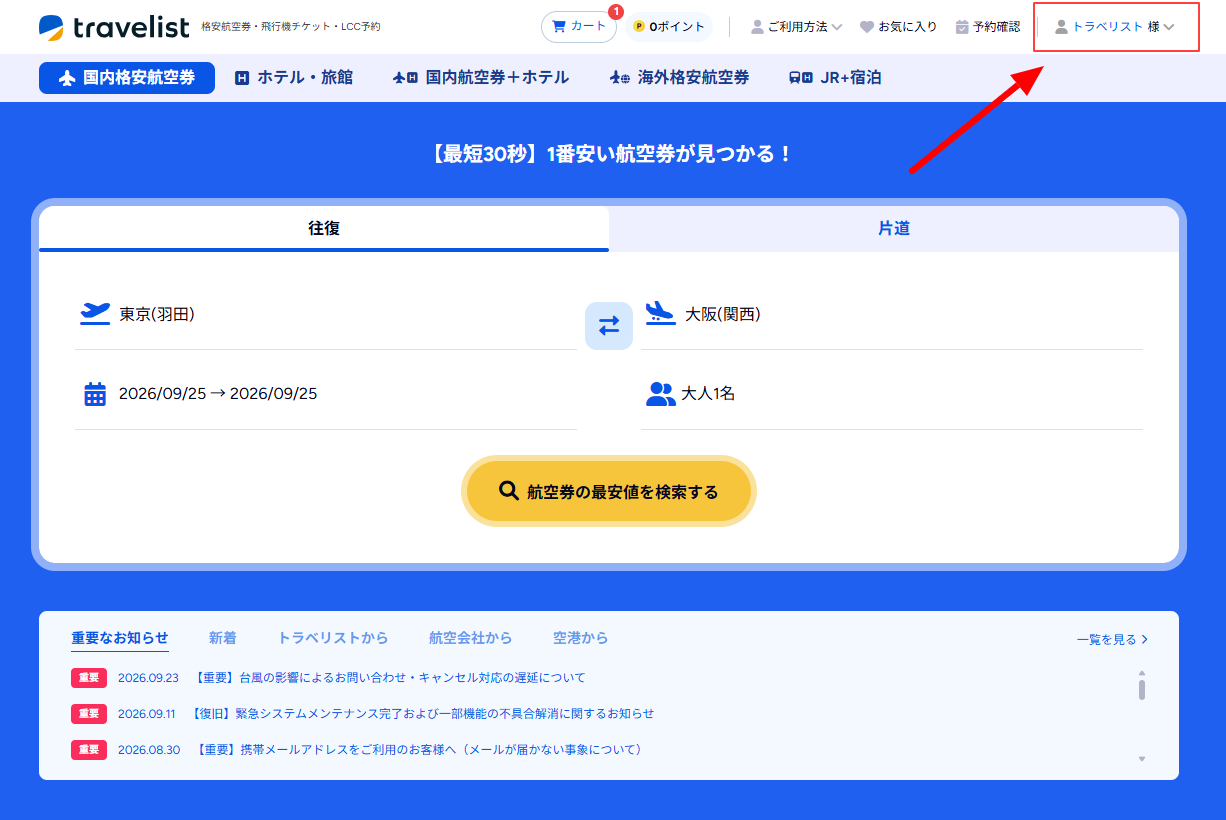Select 重要なお知らせ news tab
This screenshot has height=820, width=1226.
coord(120,638)
